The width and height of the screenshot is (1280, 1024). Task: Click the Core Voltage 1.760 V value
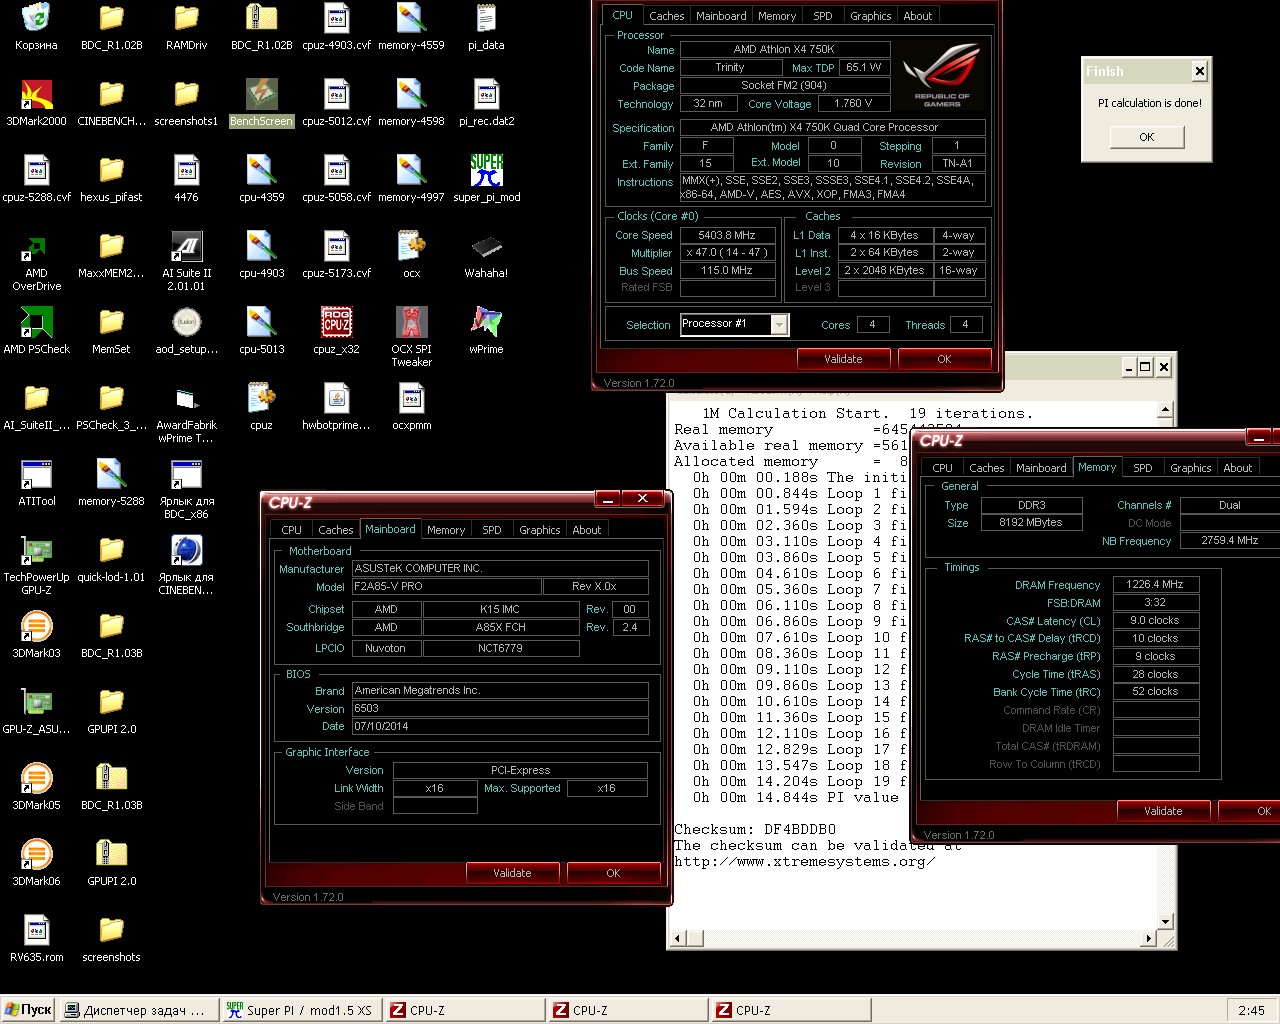(x=853, y=103)
